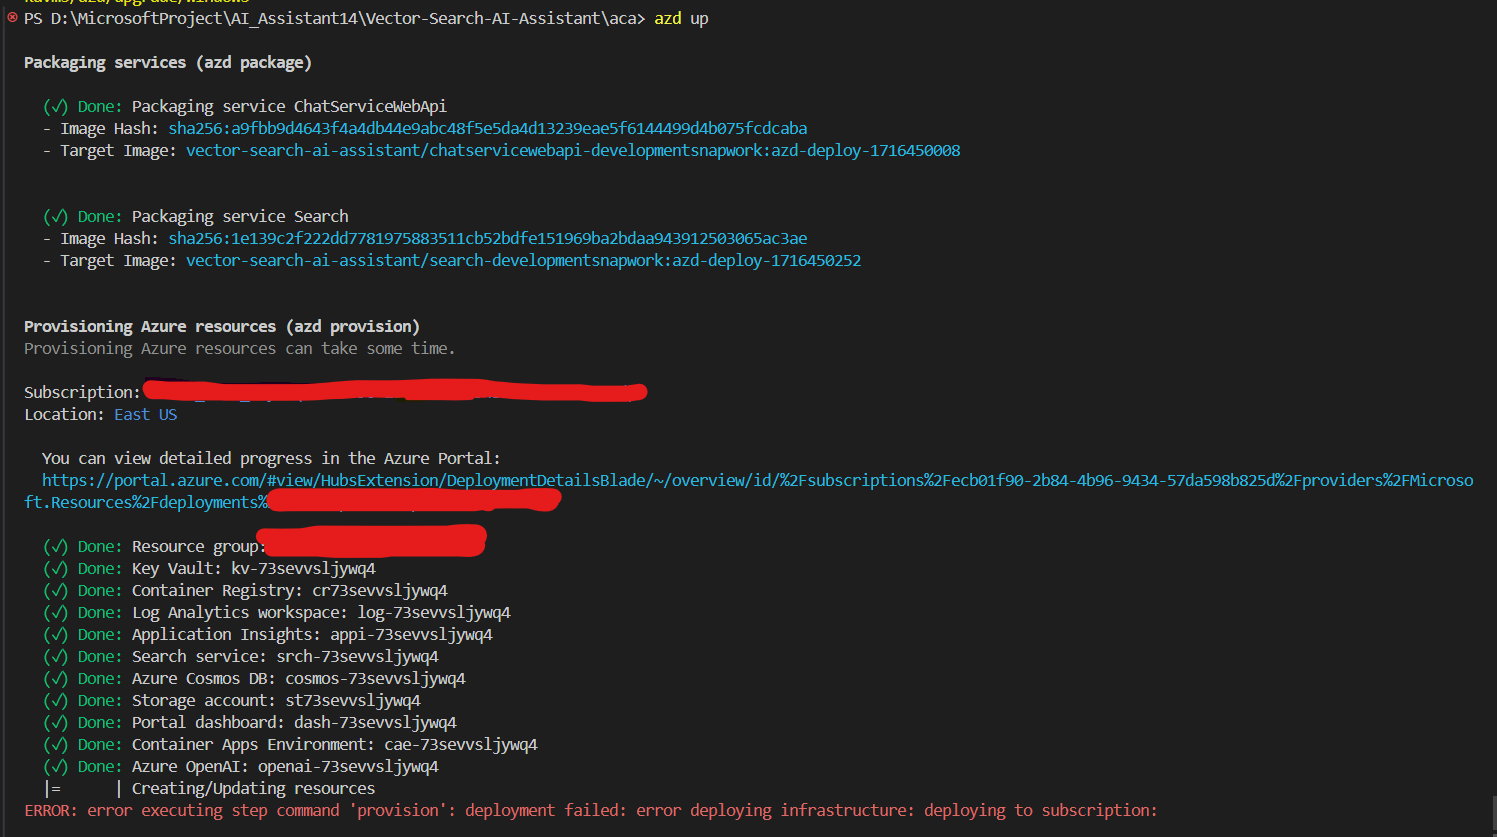
Task: Click the checkmark beside Container Apps Environment
Action: tap(55, 744)
